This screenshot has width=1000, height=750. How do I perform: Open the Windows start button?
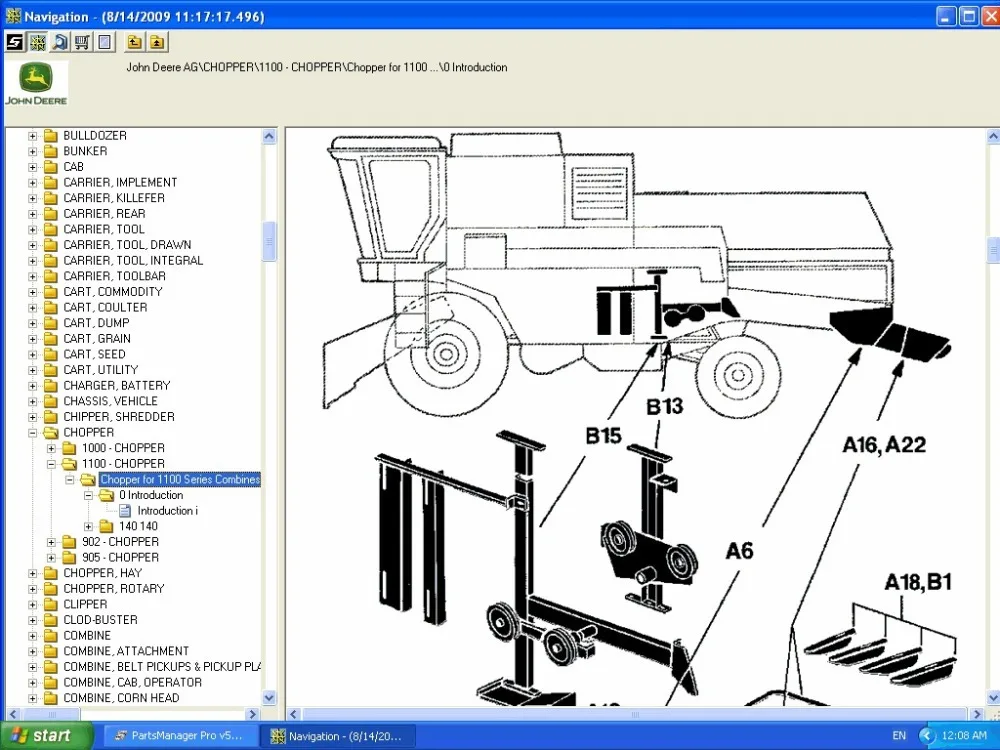[46, 736]
